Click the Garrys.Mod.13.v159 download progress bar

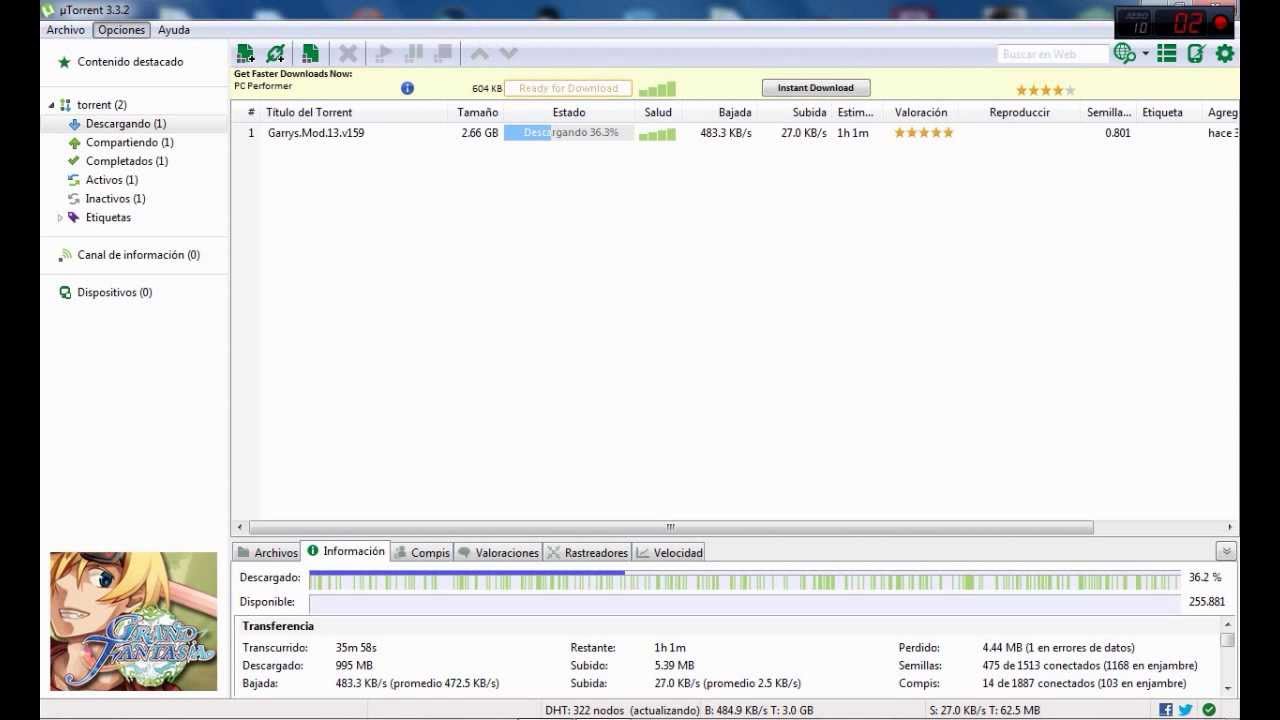[x=569, y=133]
